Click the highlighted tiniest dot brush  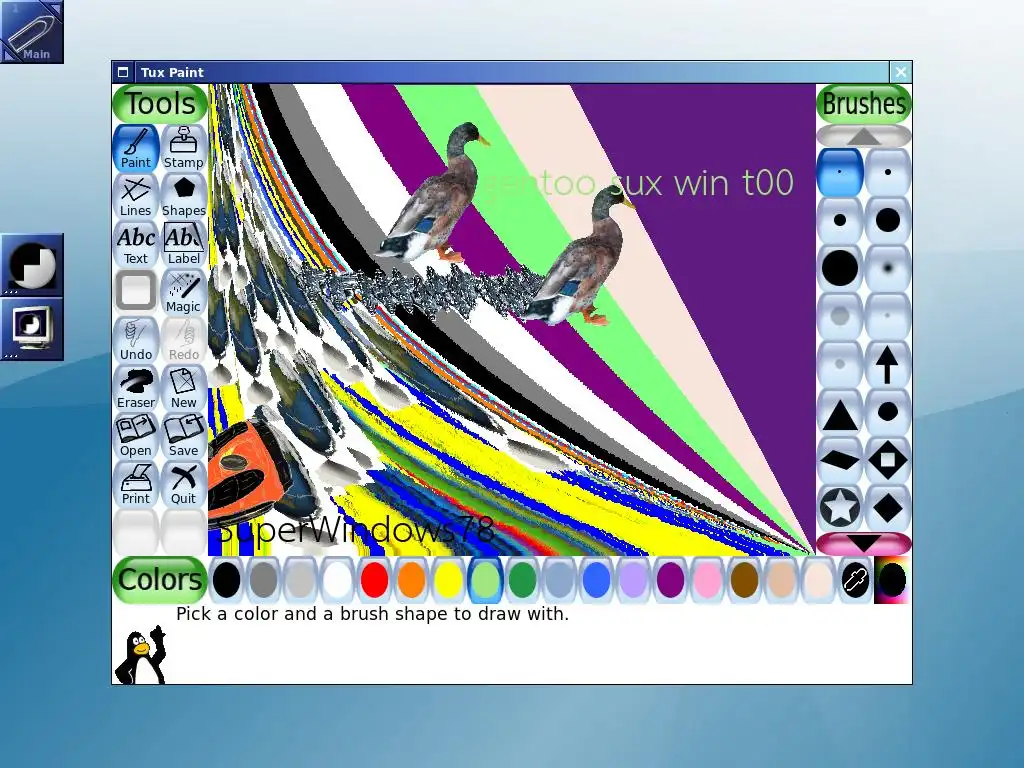click(x=840, y=172)
